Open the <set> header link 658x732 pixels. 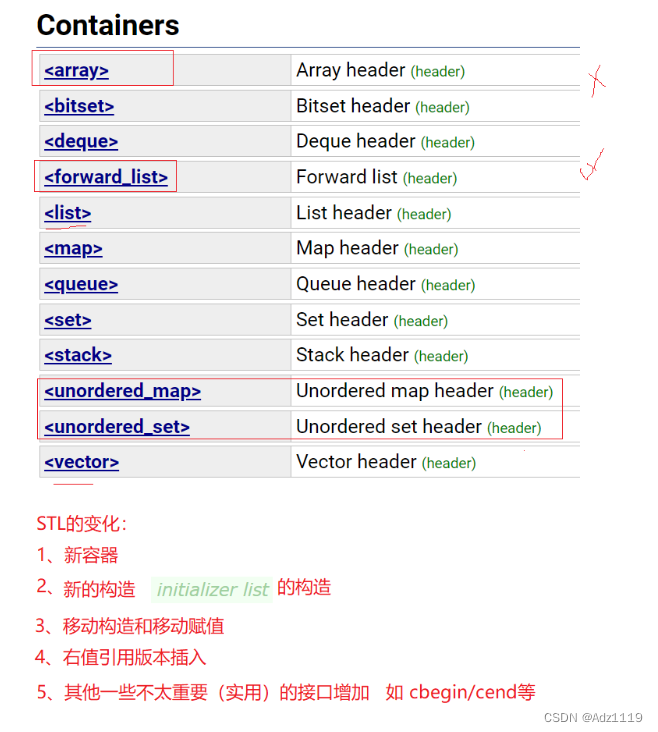(68, 320)
